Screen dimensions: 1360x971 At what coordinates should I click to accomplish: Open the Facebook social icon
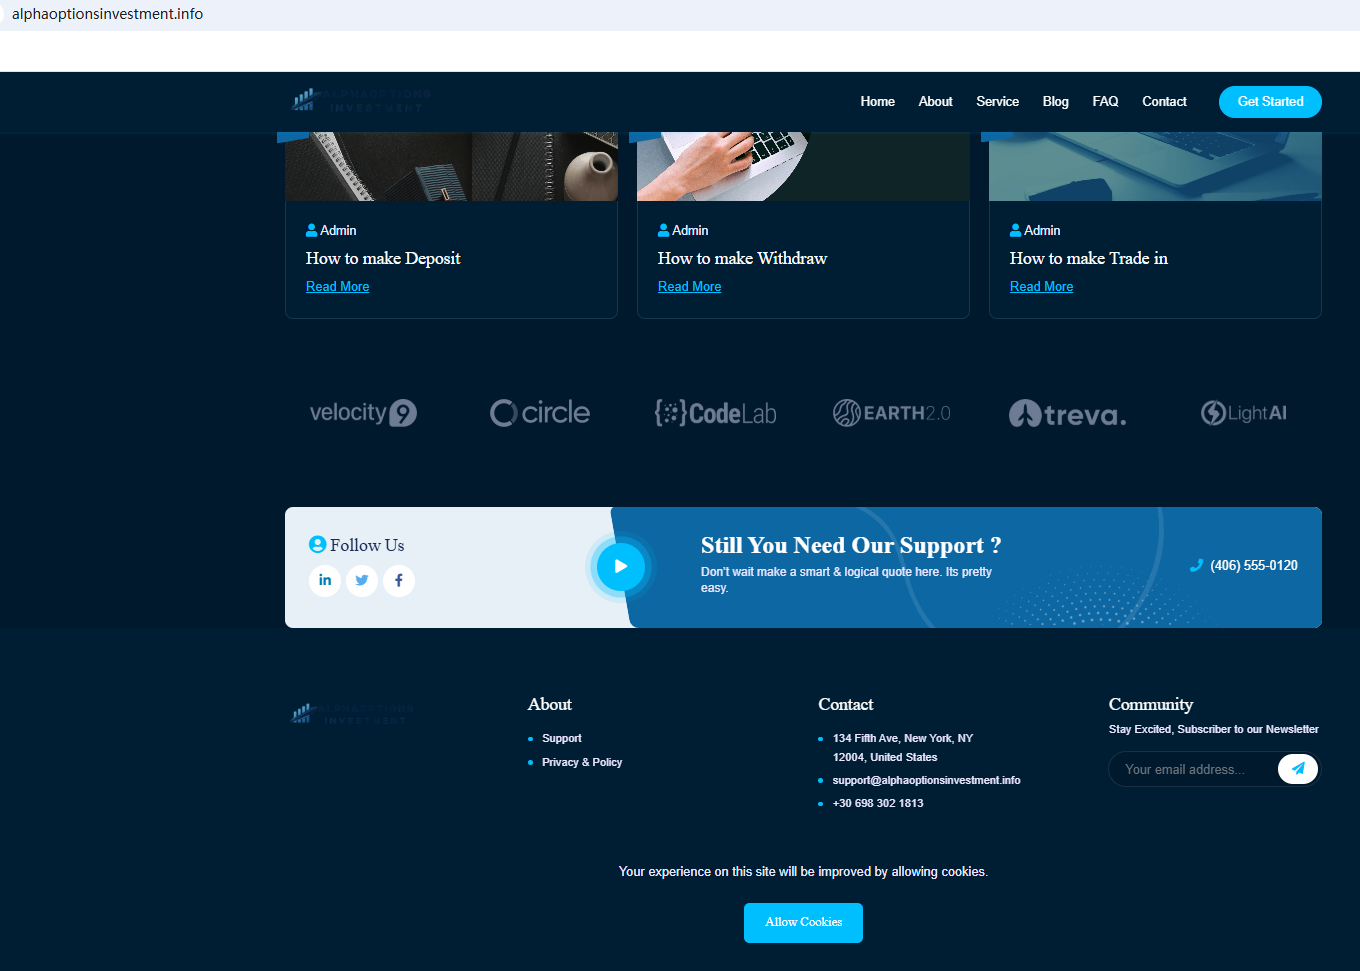tap(399, 580)
